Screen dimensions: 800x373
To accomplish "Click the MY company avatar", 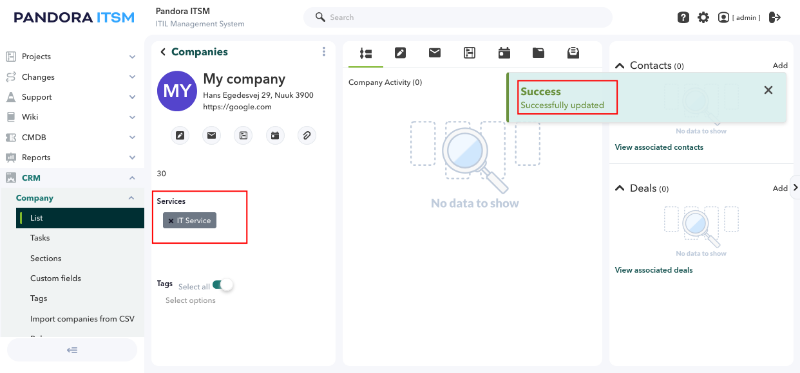I will pyautogui.click(x=177, y=91).
